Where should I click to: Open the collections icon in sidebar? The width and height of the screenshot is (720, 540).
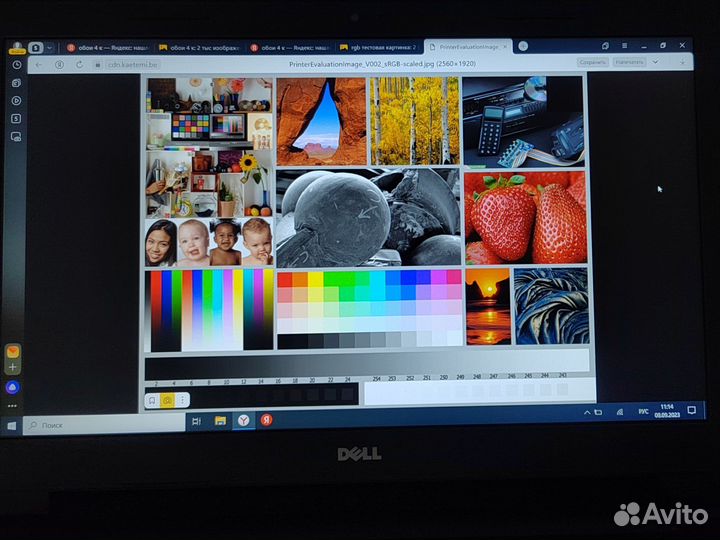coord(16,83)
